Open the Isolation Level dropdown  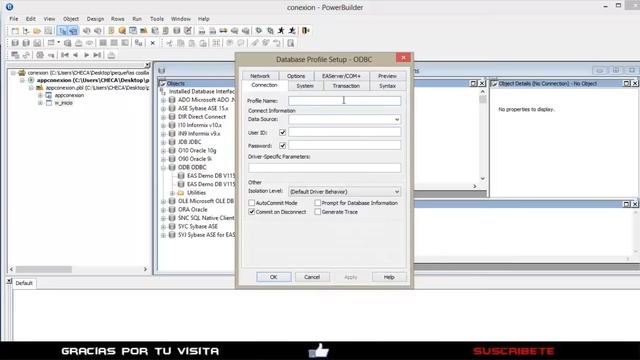click(x=397, y=192)
